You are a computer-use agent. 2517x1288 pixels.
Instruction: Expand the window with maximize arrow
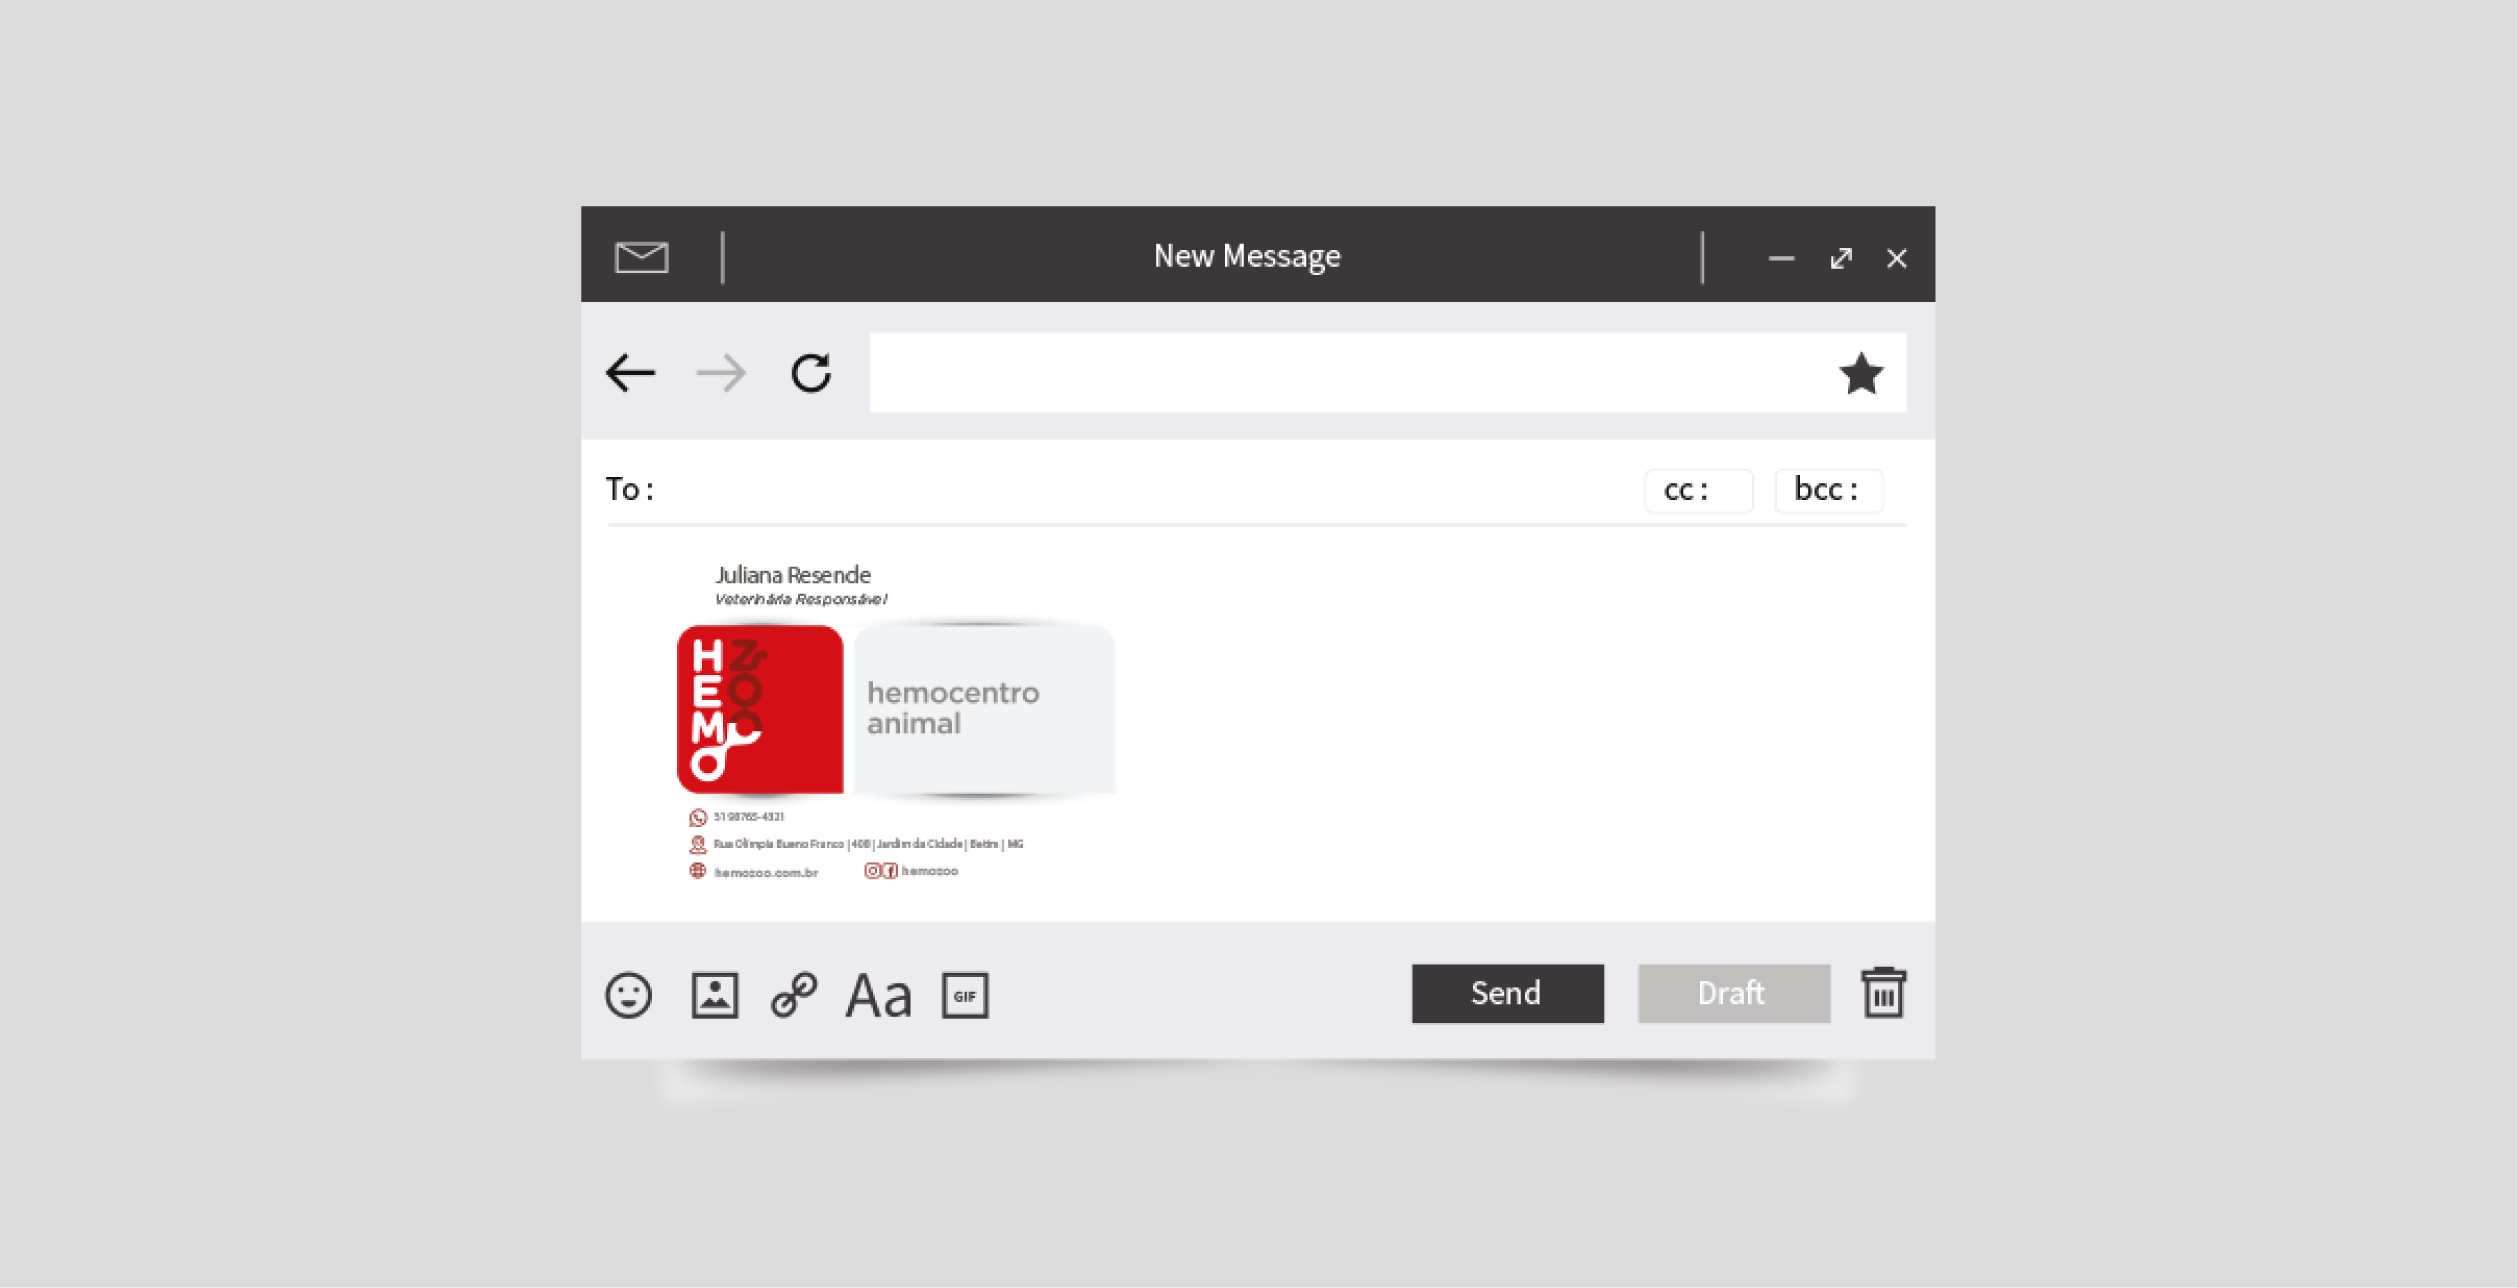click(x=1840, y=258)
